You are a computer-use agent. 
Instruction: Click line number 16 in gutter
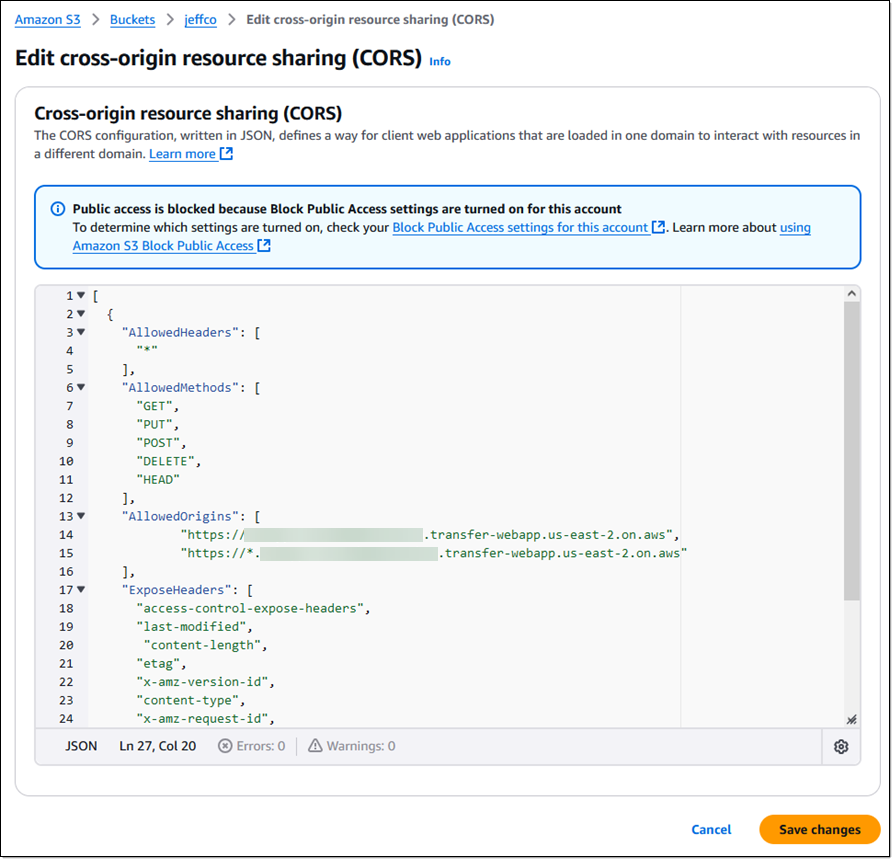click(66, 571)
